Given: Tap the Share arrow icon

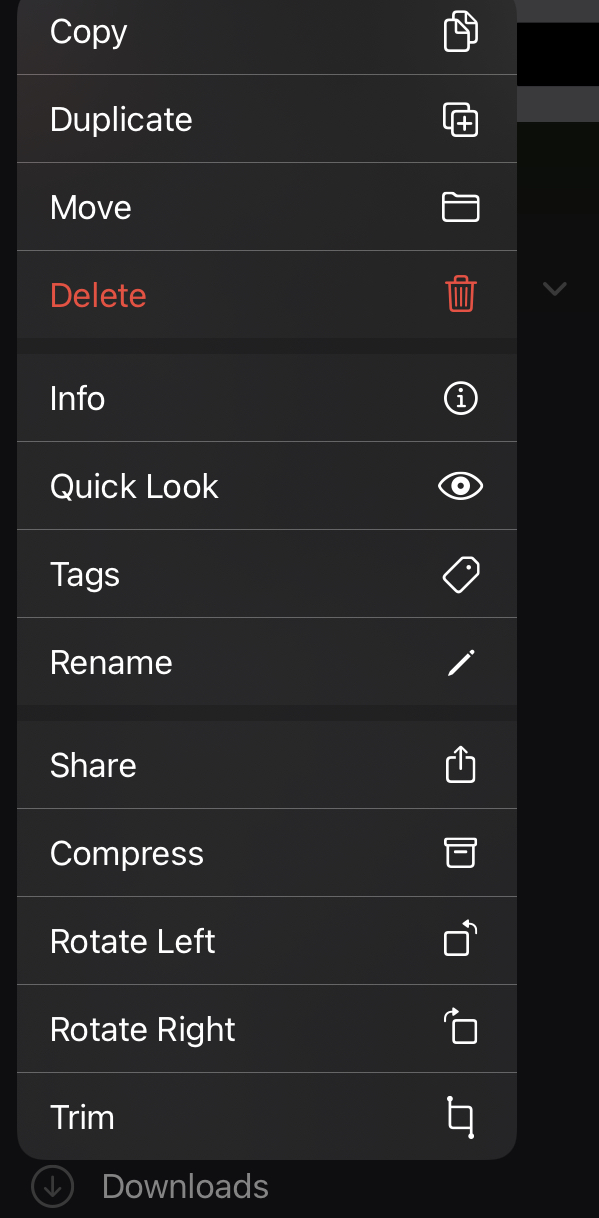Looking at the screenshot, I should pyautogui.click(x=461, y=765).
